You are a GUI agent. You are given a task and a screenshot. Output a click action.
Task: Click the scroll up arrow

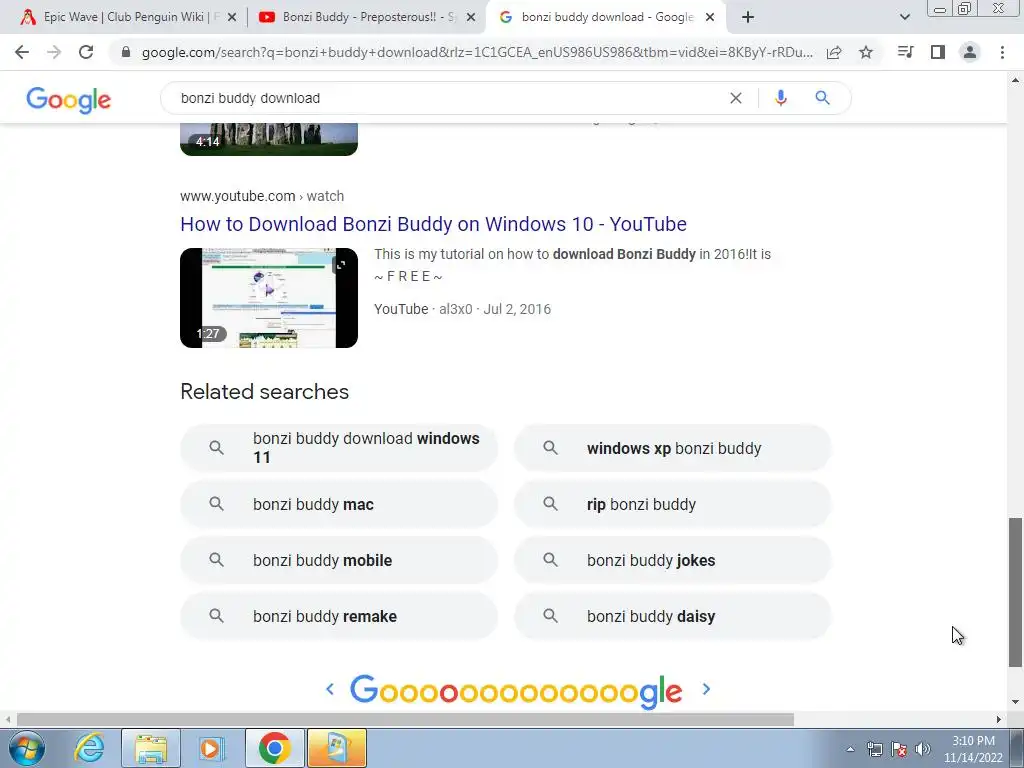click(1015, 80)
